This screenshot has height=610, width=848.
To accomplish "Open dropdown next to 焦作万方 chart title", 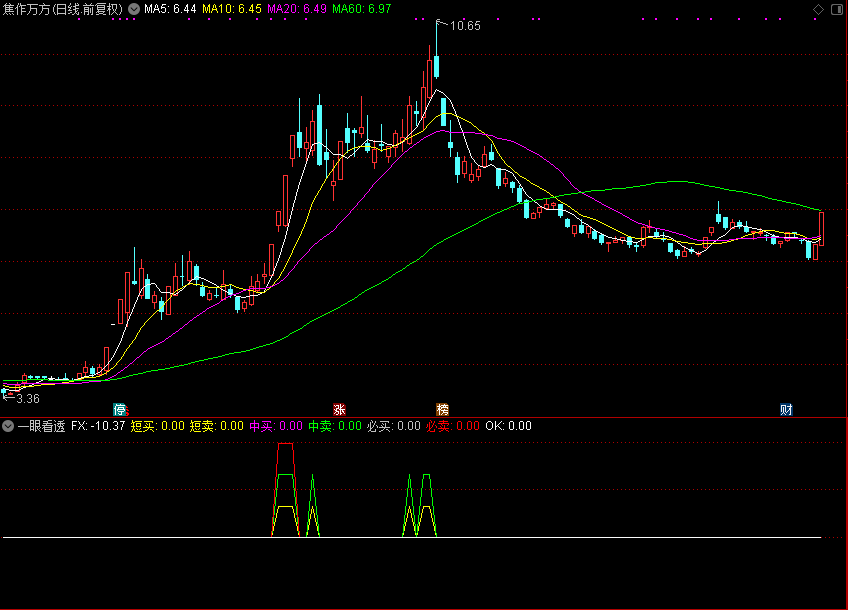I will [x=134, y=9].
